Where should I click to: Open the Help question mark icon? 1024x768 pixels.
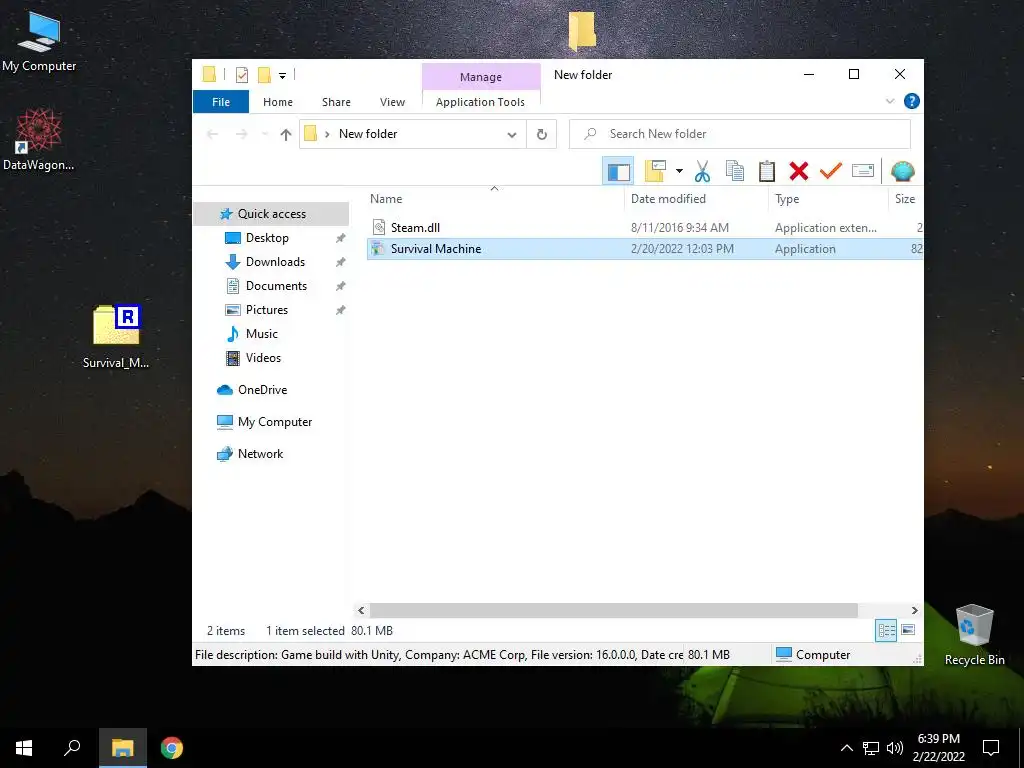912,101
